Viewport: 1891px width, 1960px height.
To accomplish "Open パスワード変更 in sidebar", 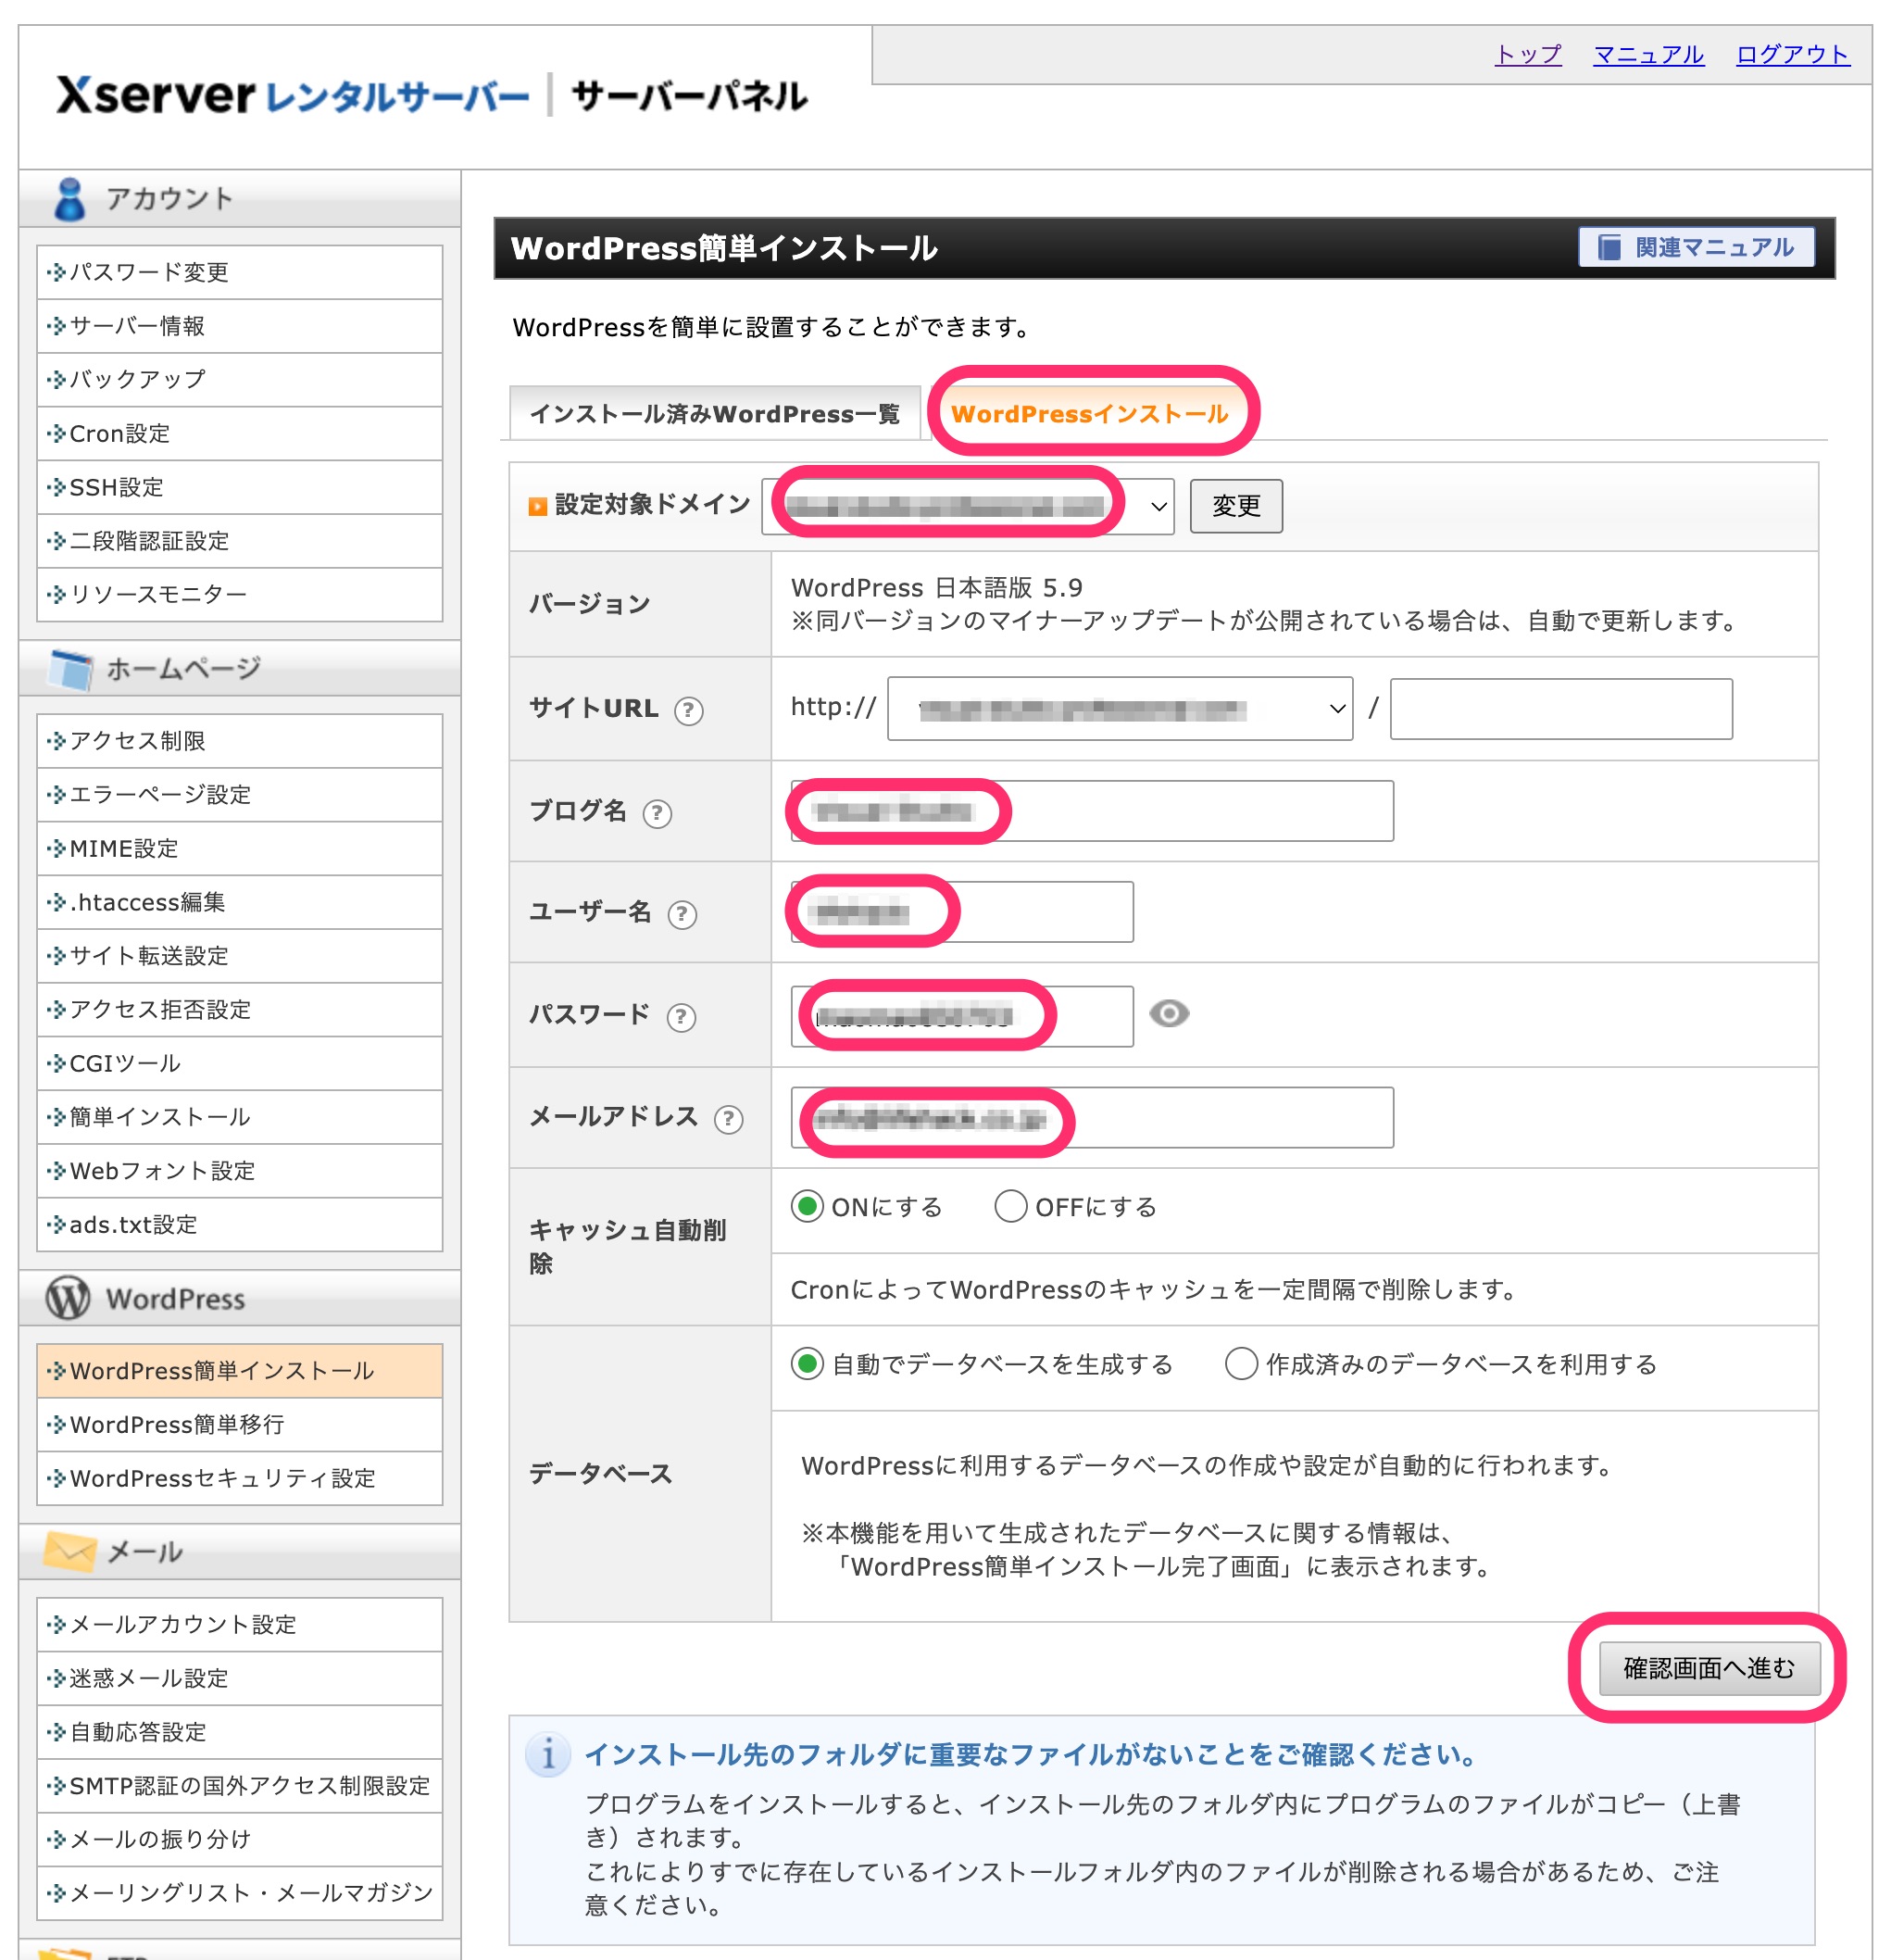I will pos(240,272).
